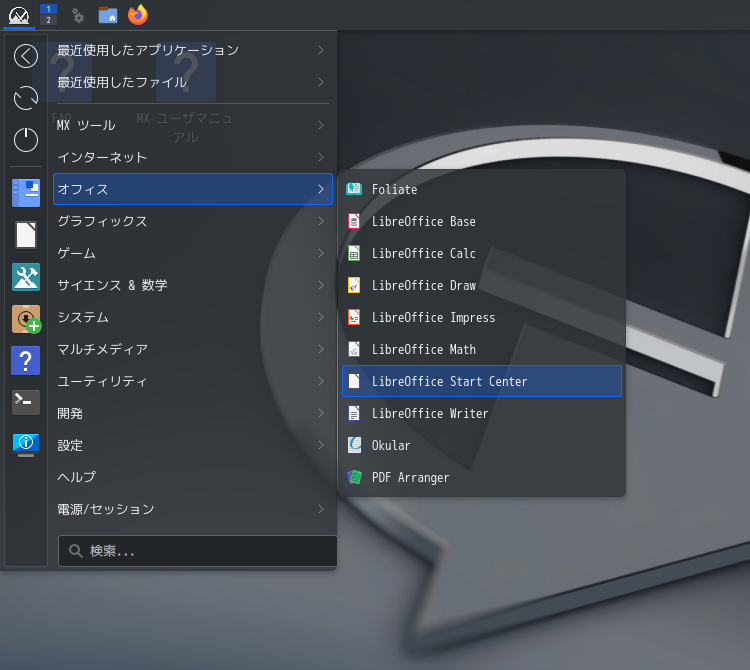750x670 pixels.
Task: Open Okular from the Office list
Action: coord(482,445)
